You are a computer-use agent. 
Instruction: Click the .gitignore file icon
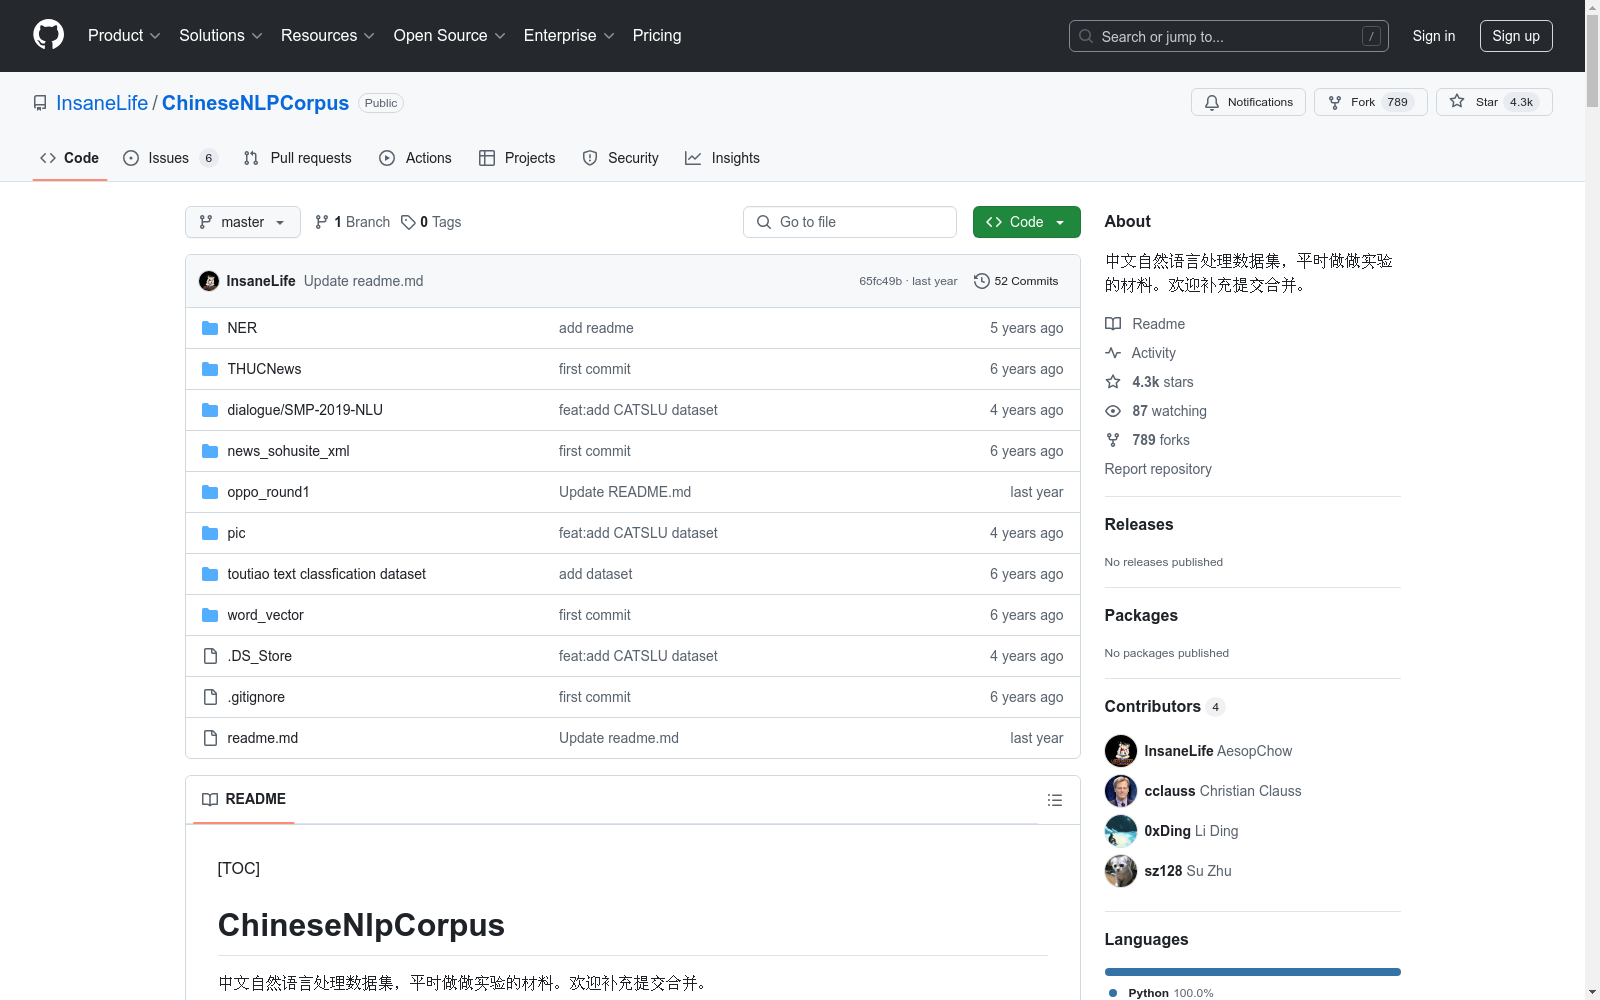[x=210, y=697]
